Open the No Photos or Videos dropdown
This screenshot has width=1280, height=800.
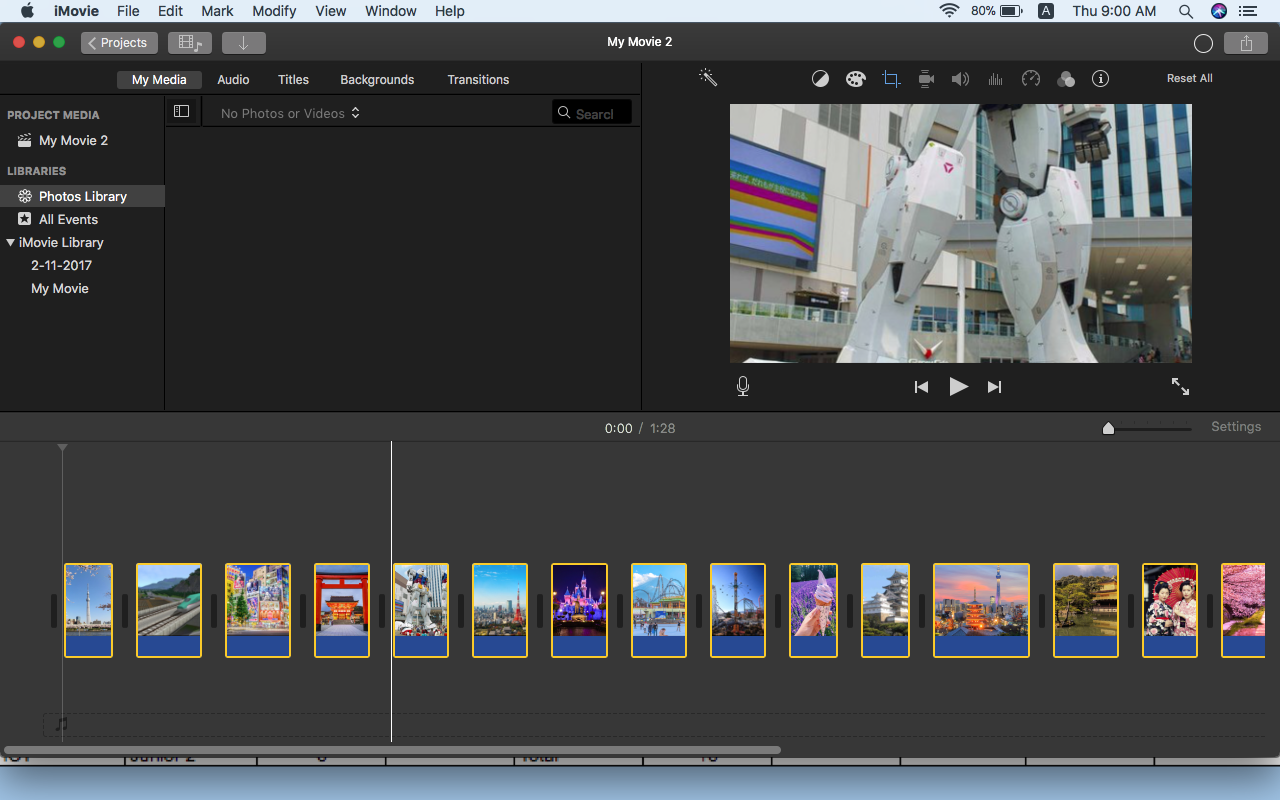pos(290,113)
